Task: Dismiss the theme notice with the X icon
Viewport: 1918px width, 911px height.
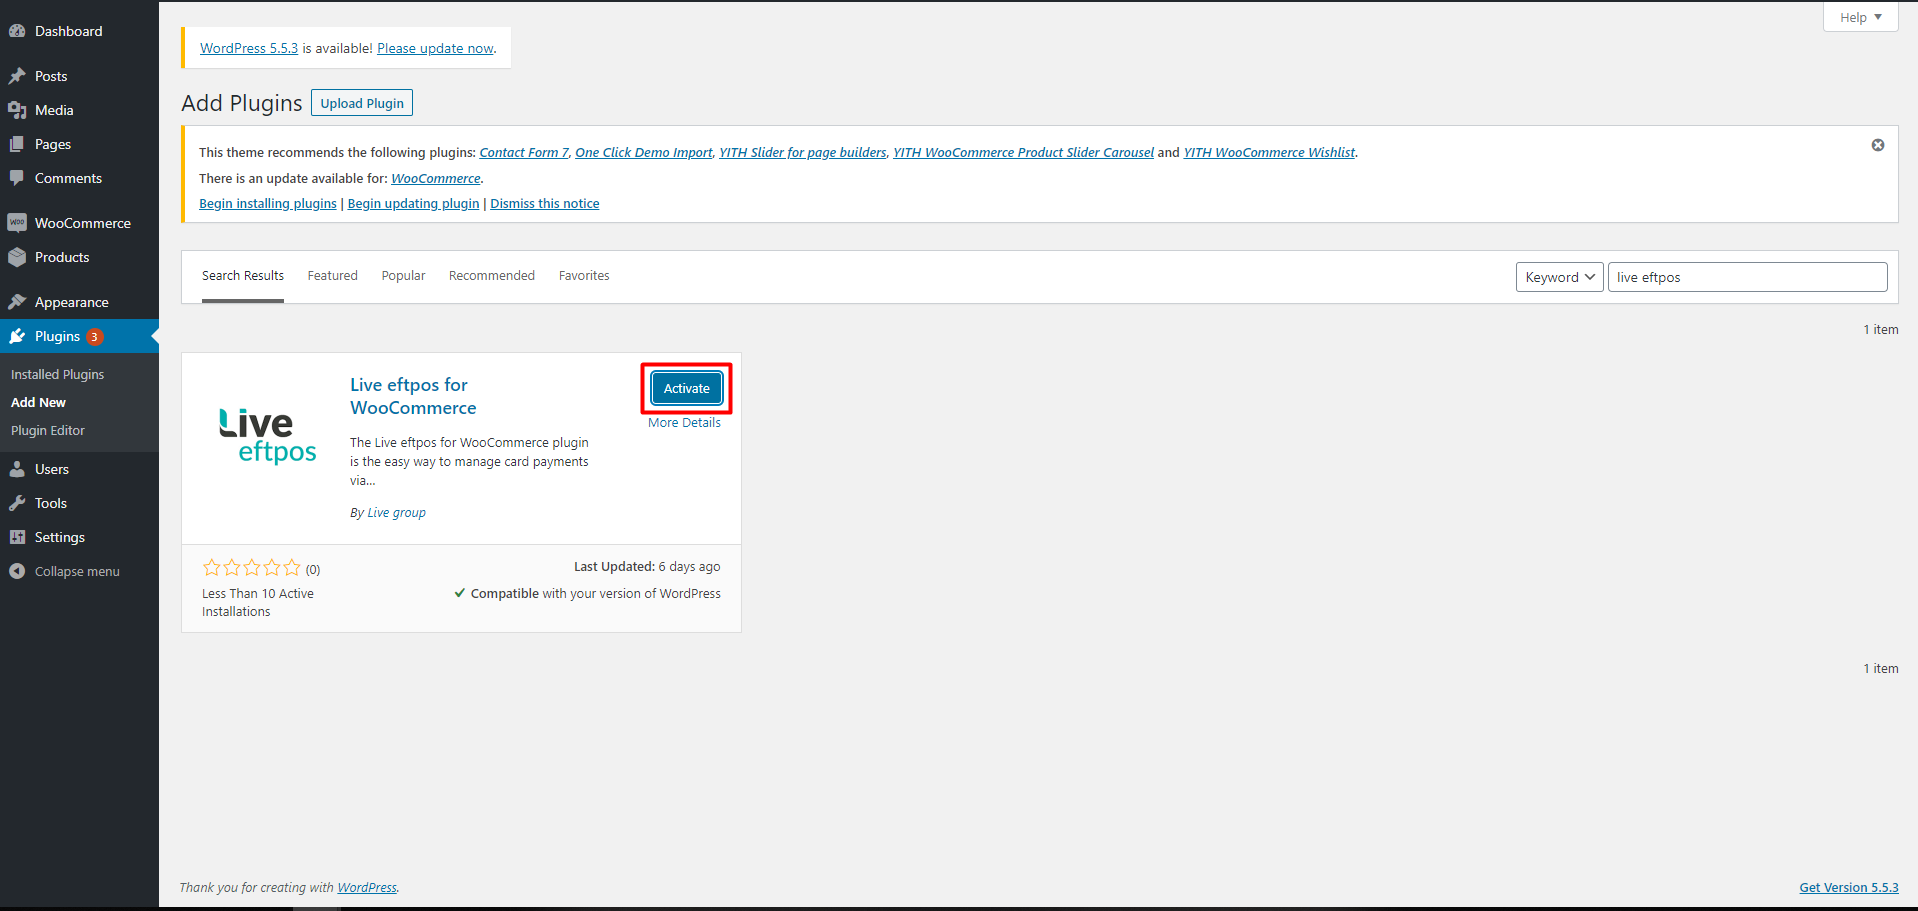Action: click(1878, 145)
